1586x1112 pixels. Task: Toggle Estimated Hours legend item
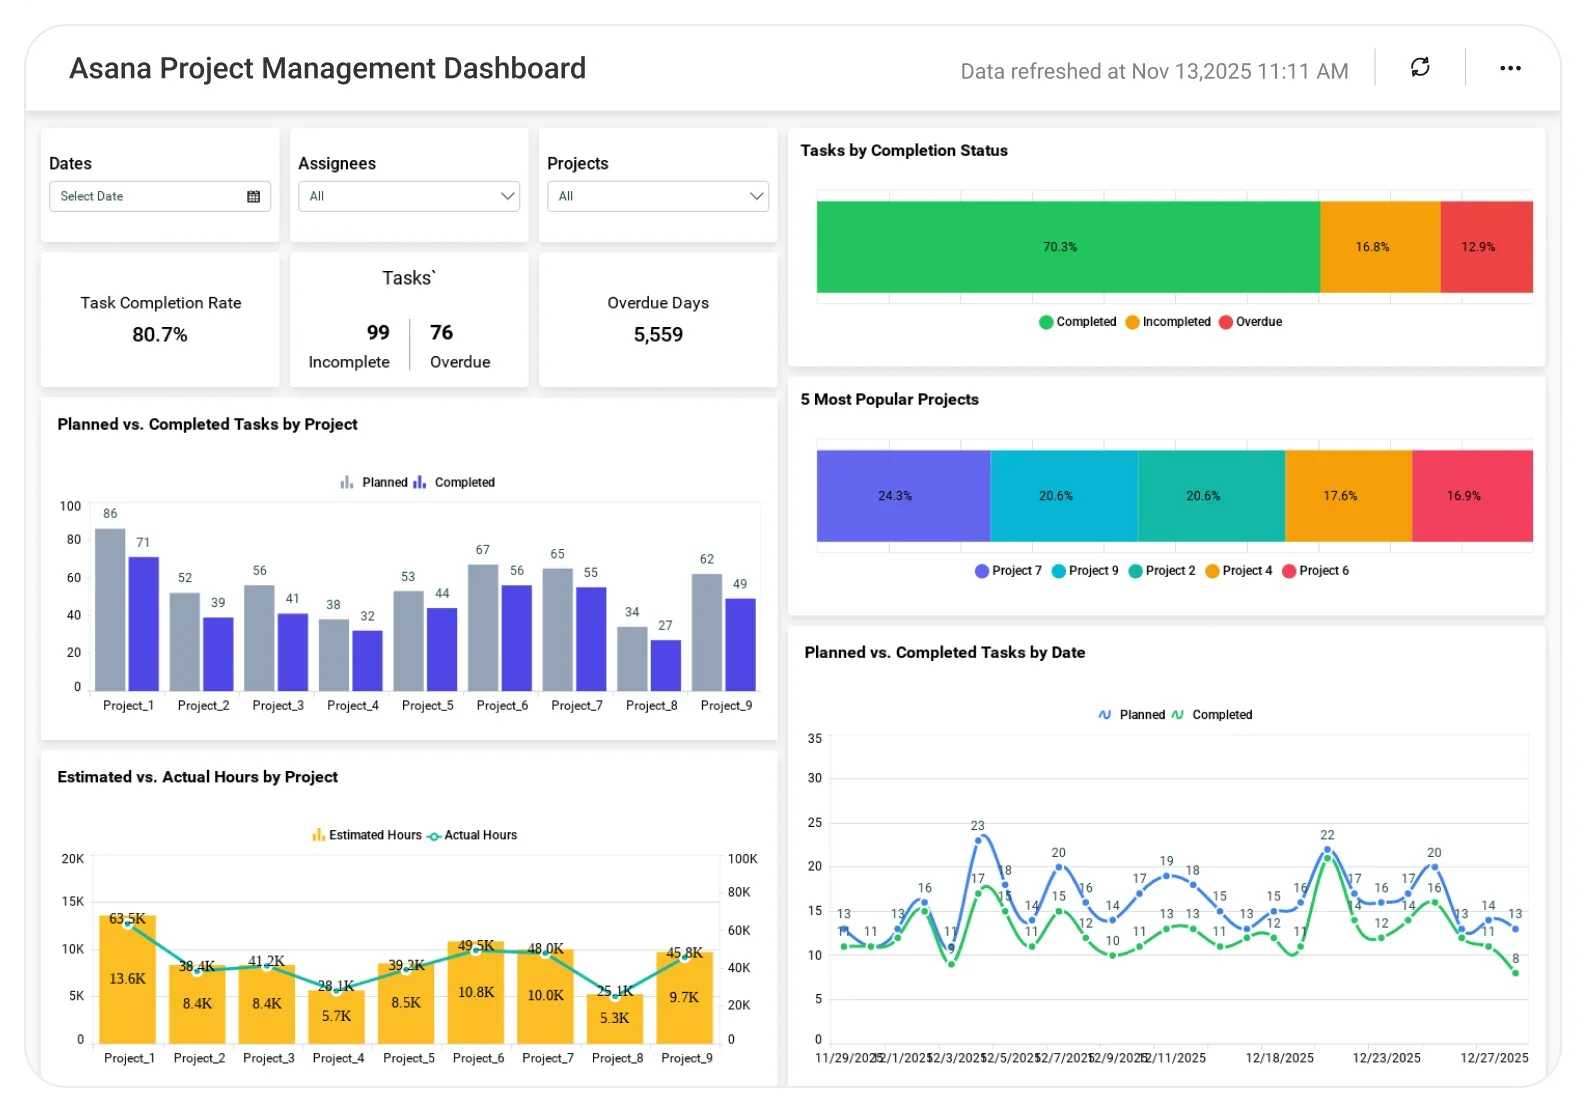tap(367, 835)
